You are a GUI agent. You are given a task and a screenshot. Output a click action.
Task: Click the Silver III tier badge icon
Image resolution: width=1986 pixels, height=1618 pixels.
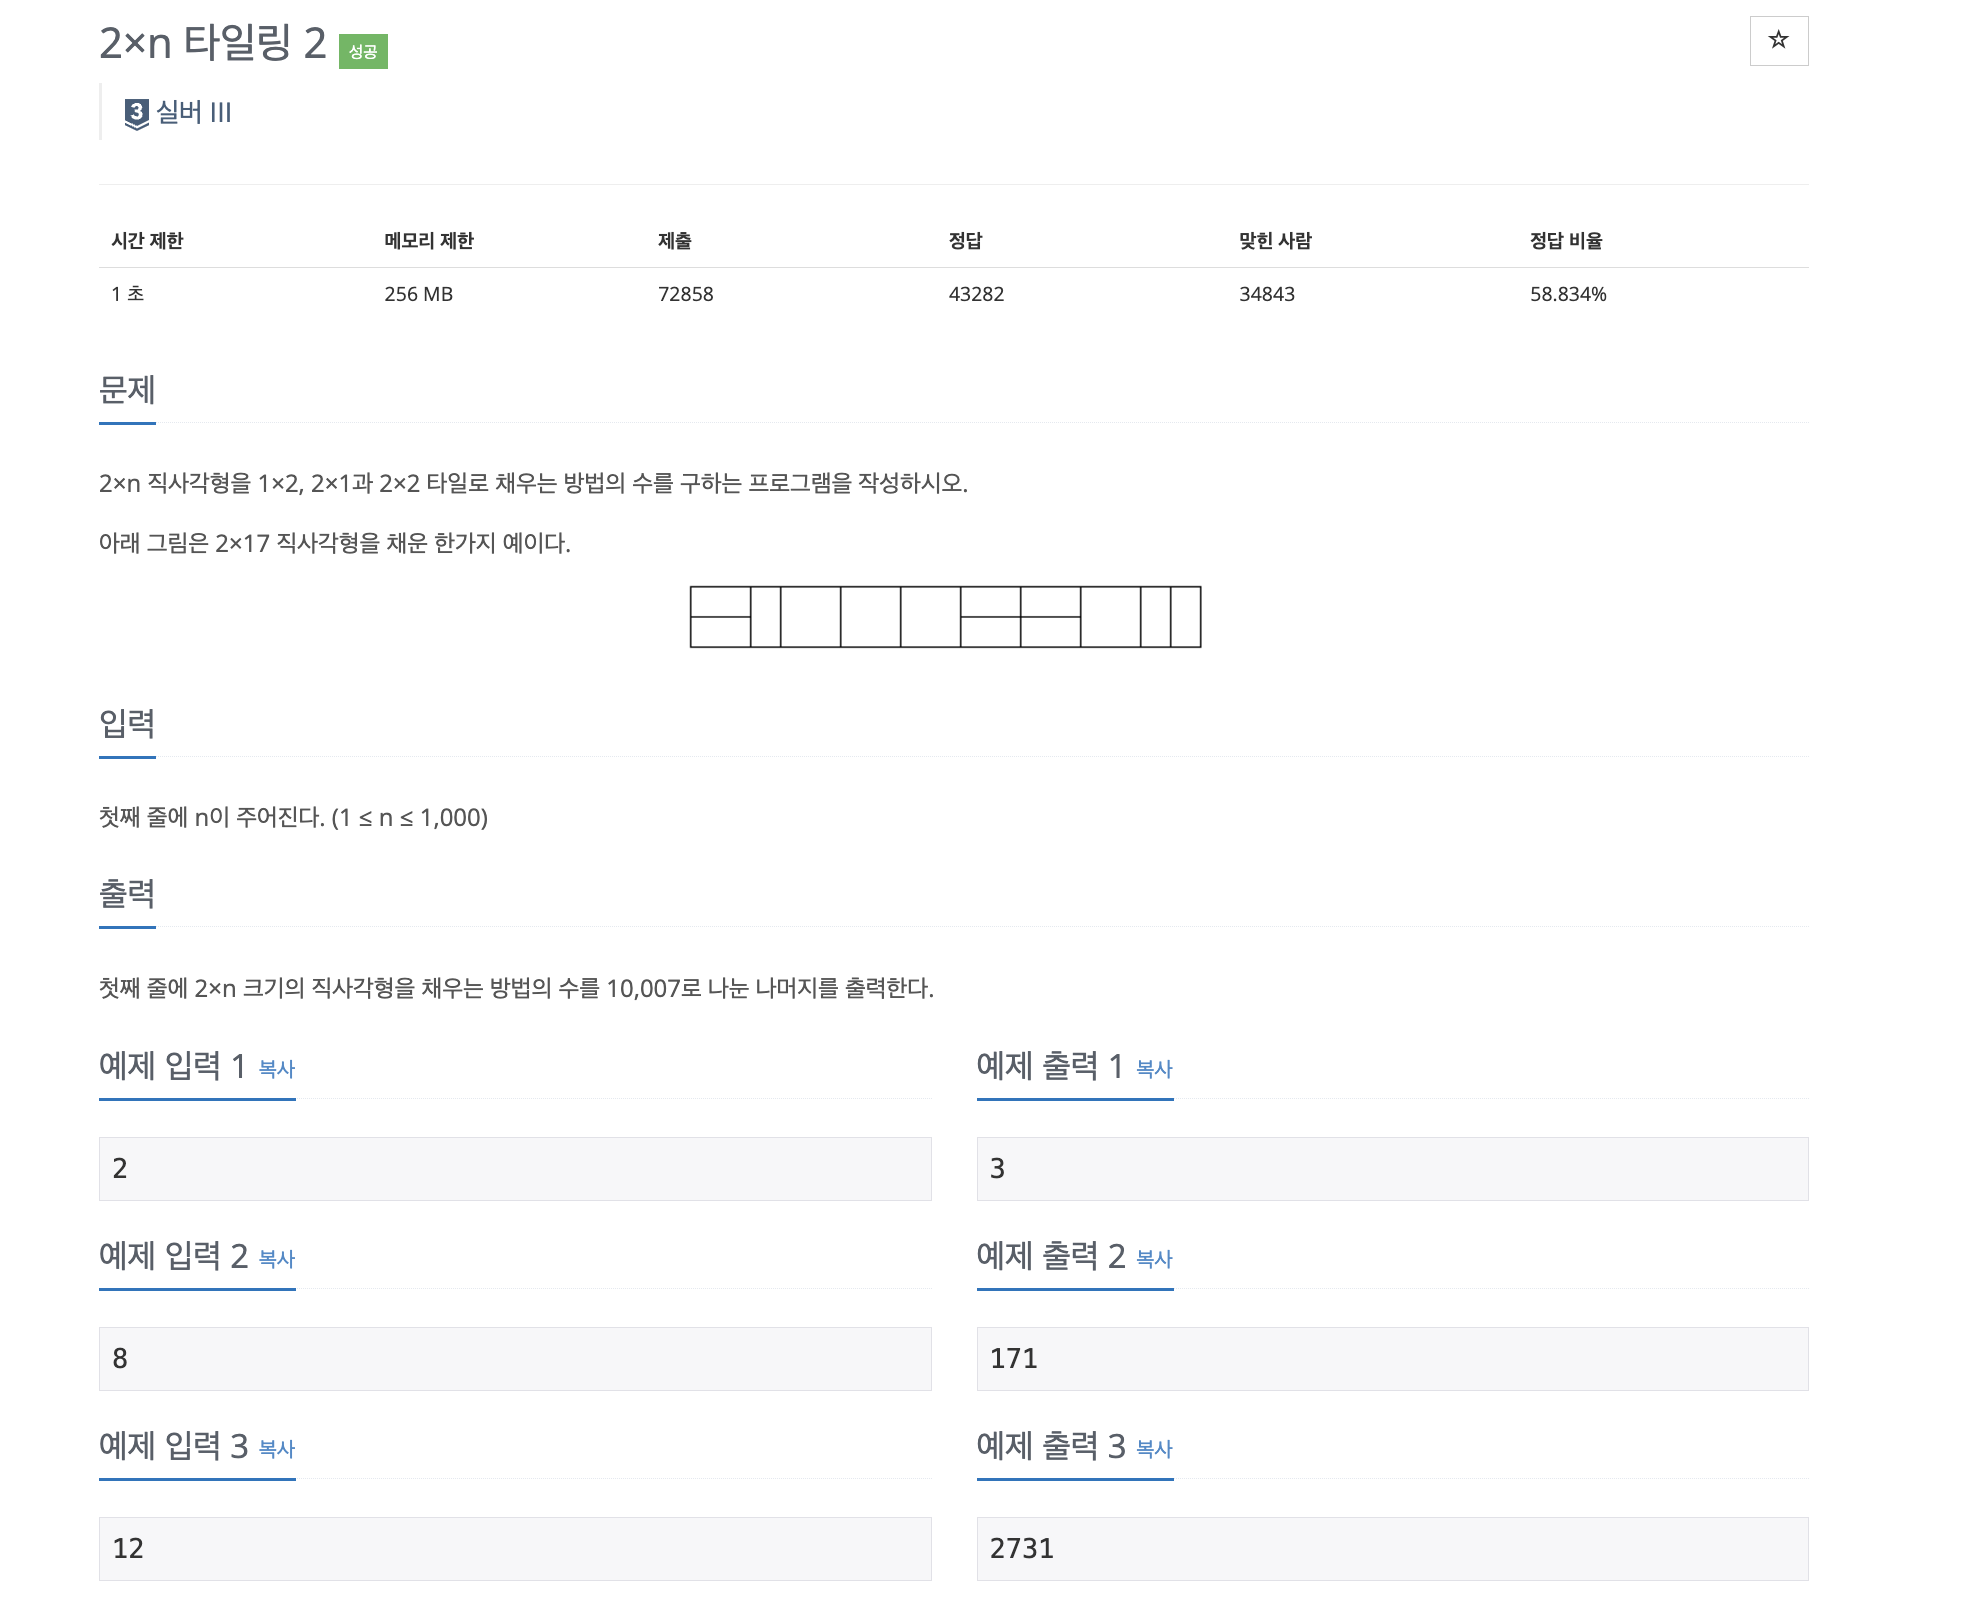(135, 113)
